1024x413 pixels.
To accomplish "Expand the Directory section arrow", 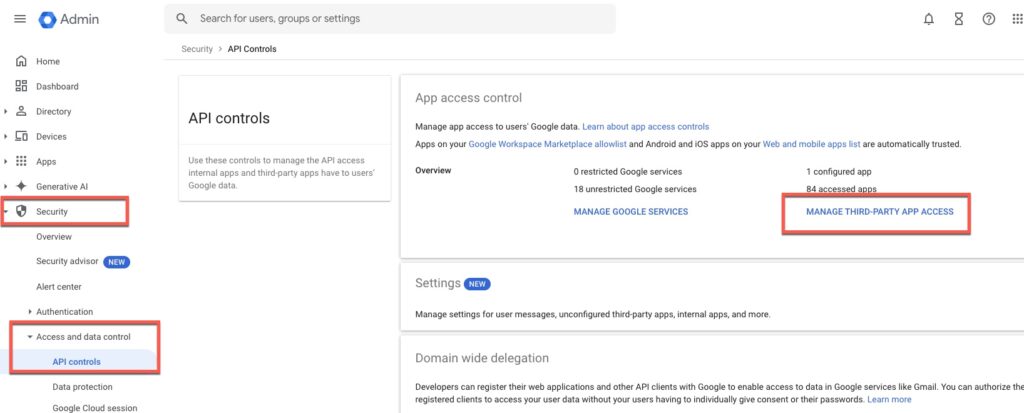I will 6,112.
